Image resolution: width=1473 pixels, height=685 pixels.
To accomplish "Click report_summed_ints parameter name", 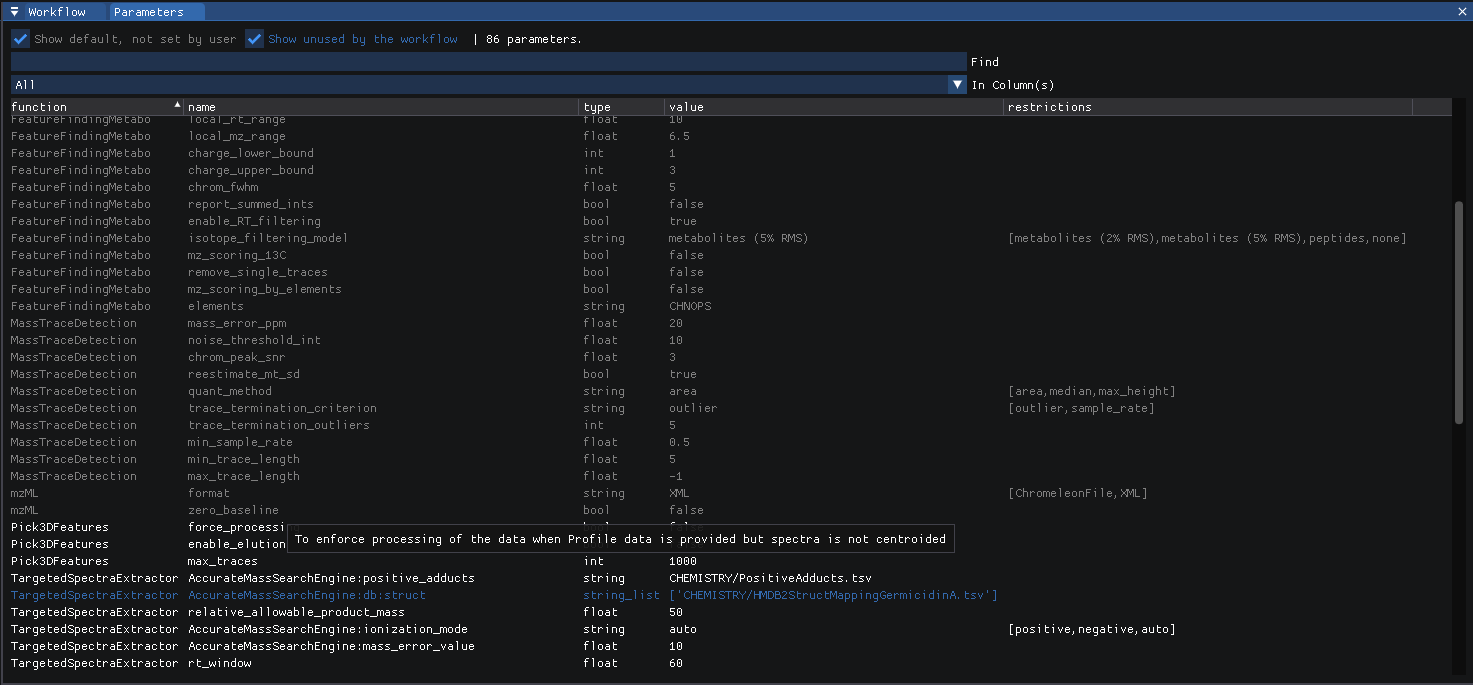I will (250, 204).
